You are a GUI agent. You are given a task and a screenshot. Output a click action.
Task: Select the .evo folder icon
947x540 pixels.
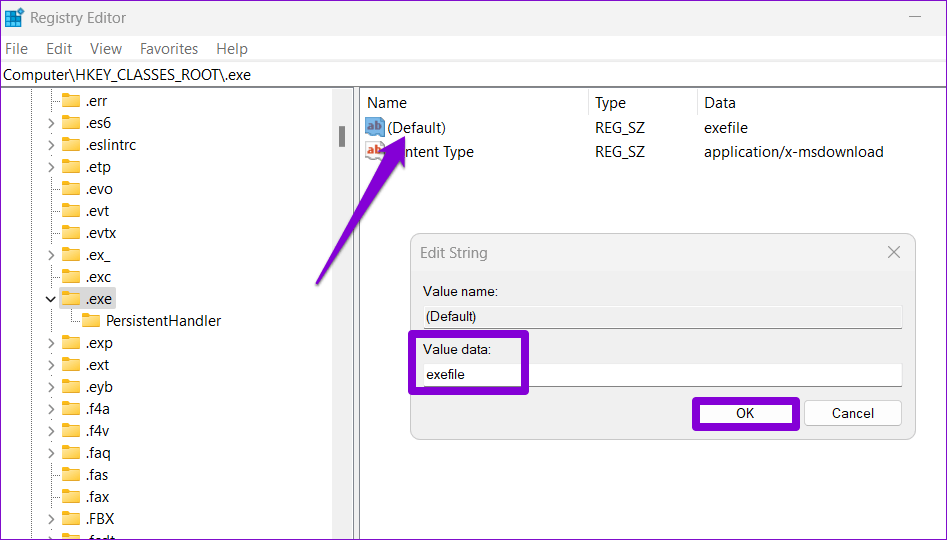pyautogui.click(x=71, y=189)
